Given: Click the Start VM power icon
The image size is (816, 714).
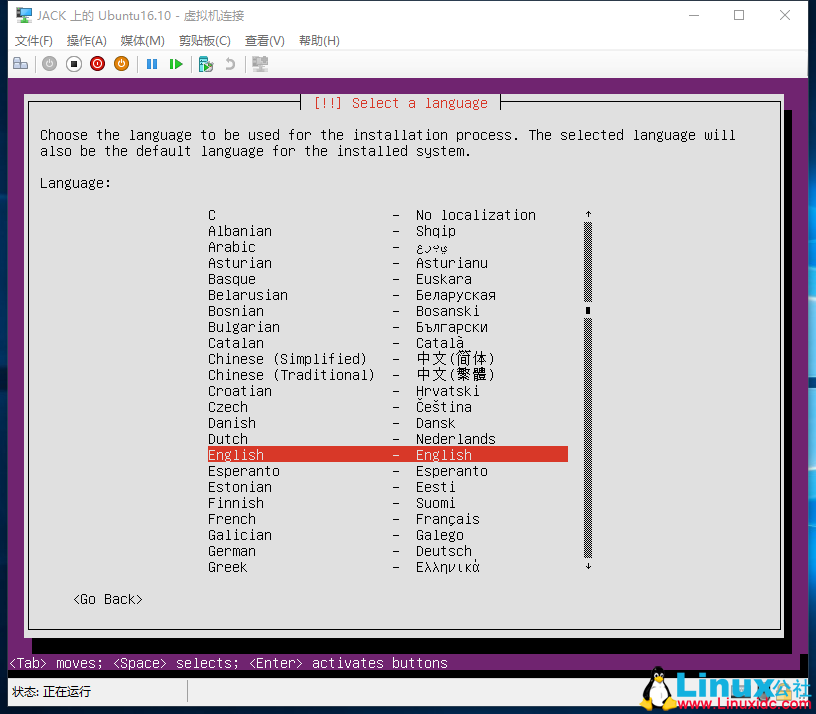Looking at the screenshot, I should 49,63.
